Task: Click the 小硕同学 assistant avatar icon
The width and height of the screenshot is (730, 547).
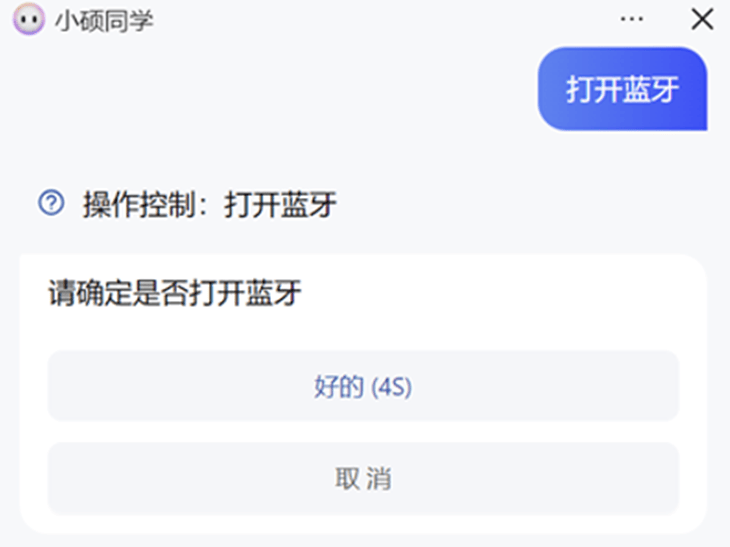Action: [29, 19]
